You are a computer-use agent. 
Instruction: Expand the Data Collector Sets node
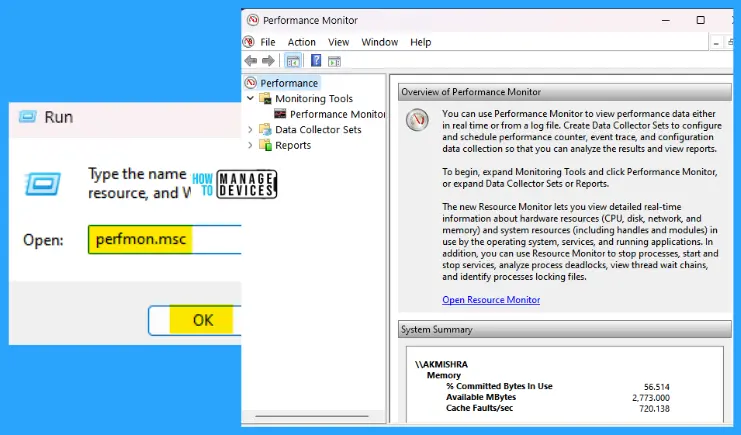tap(250, 129)
